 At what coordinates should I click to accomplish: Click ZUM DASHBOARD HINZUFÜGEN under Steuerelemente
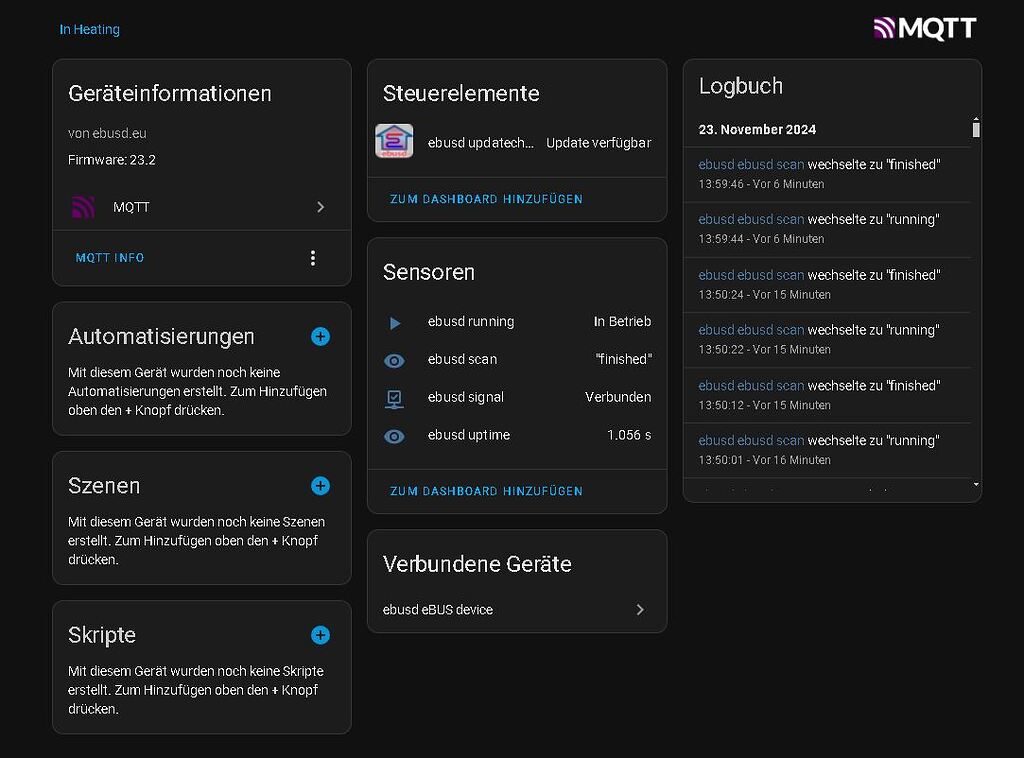(x=486, y=199)
